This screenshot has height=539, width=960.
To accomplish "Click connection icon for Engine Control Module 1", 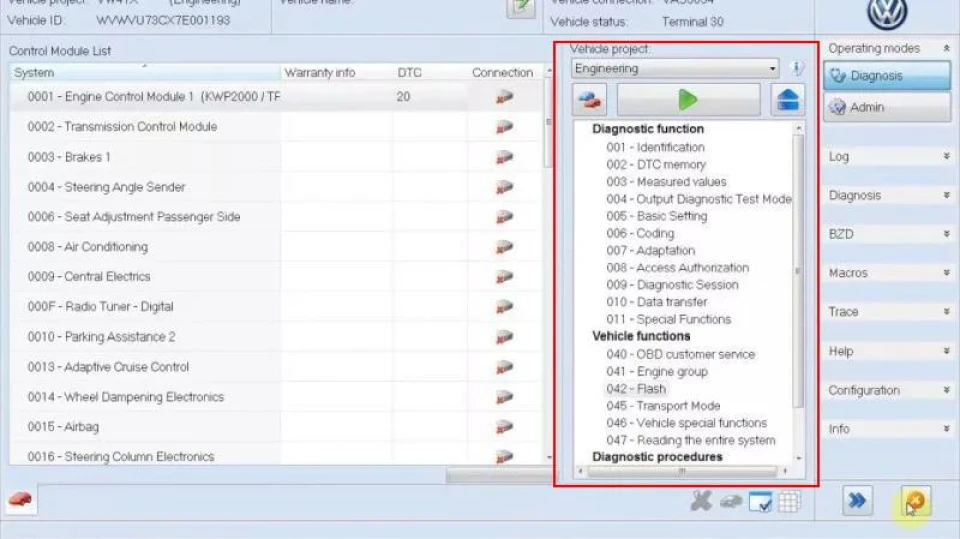I will pos(504,97).
